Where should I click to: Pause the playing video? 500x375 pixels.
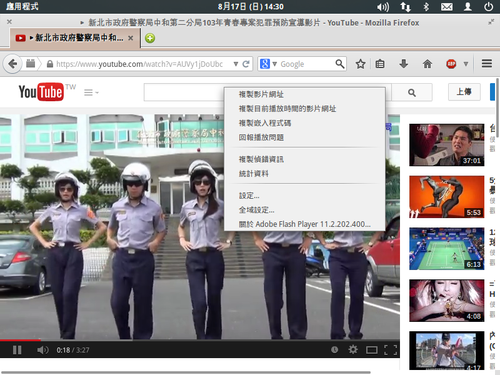pos(17,350)
